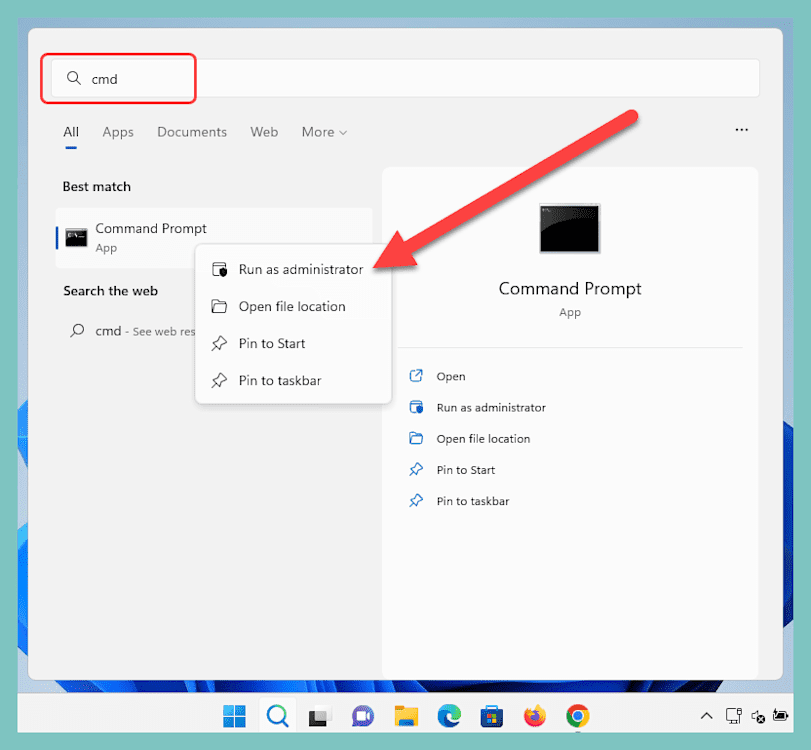The height and width of the screenshot is (750, 811).
Task: Click the blue shield icon in the preview pane
Action: pyautogui.click(x=416, y=407)
